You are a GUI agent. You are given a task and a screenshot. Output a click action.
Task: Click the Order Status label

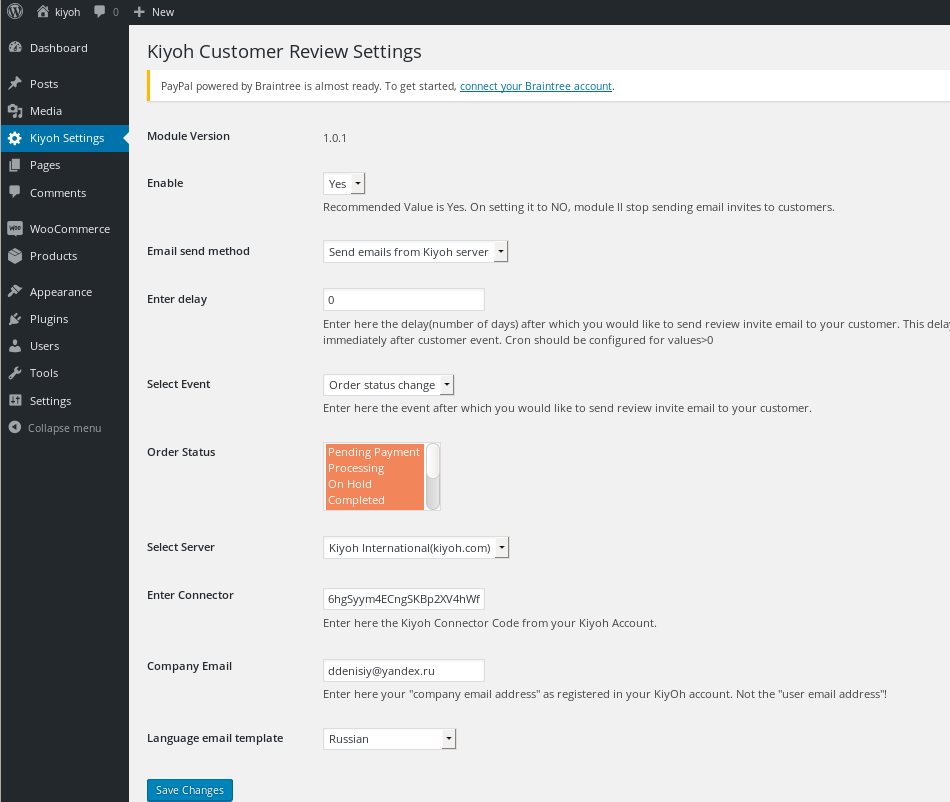pos(181,452)
